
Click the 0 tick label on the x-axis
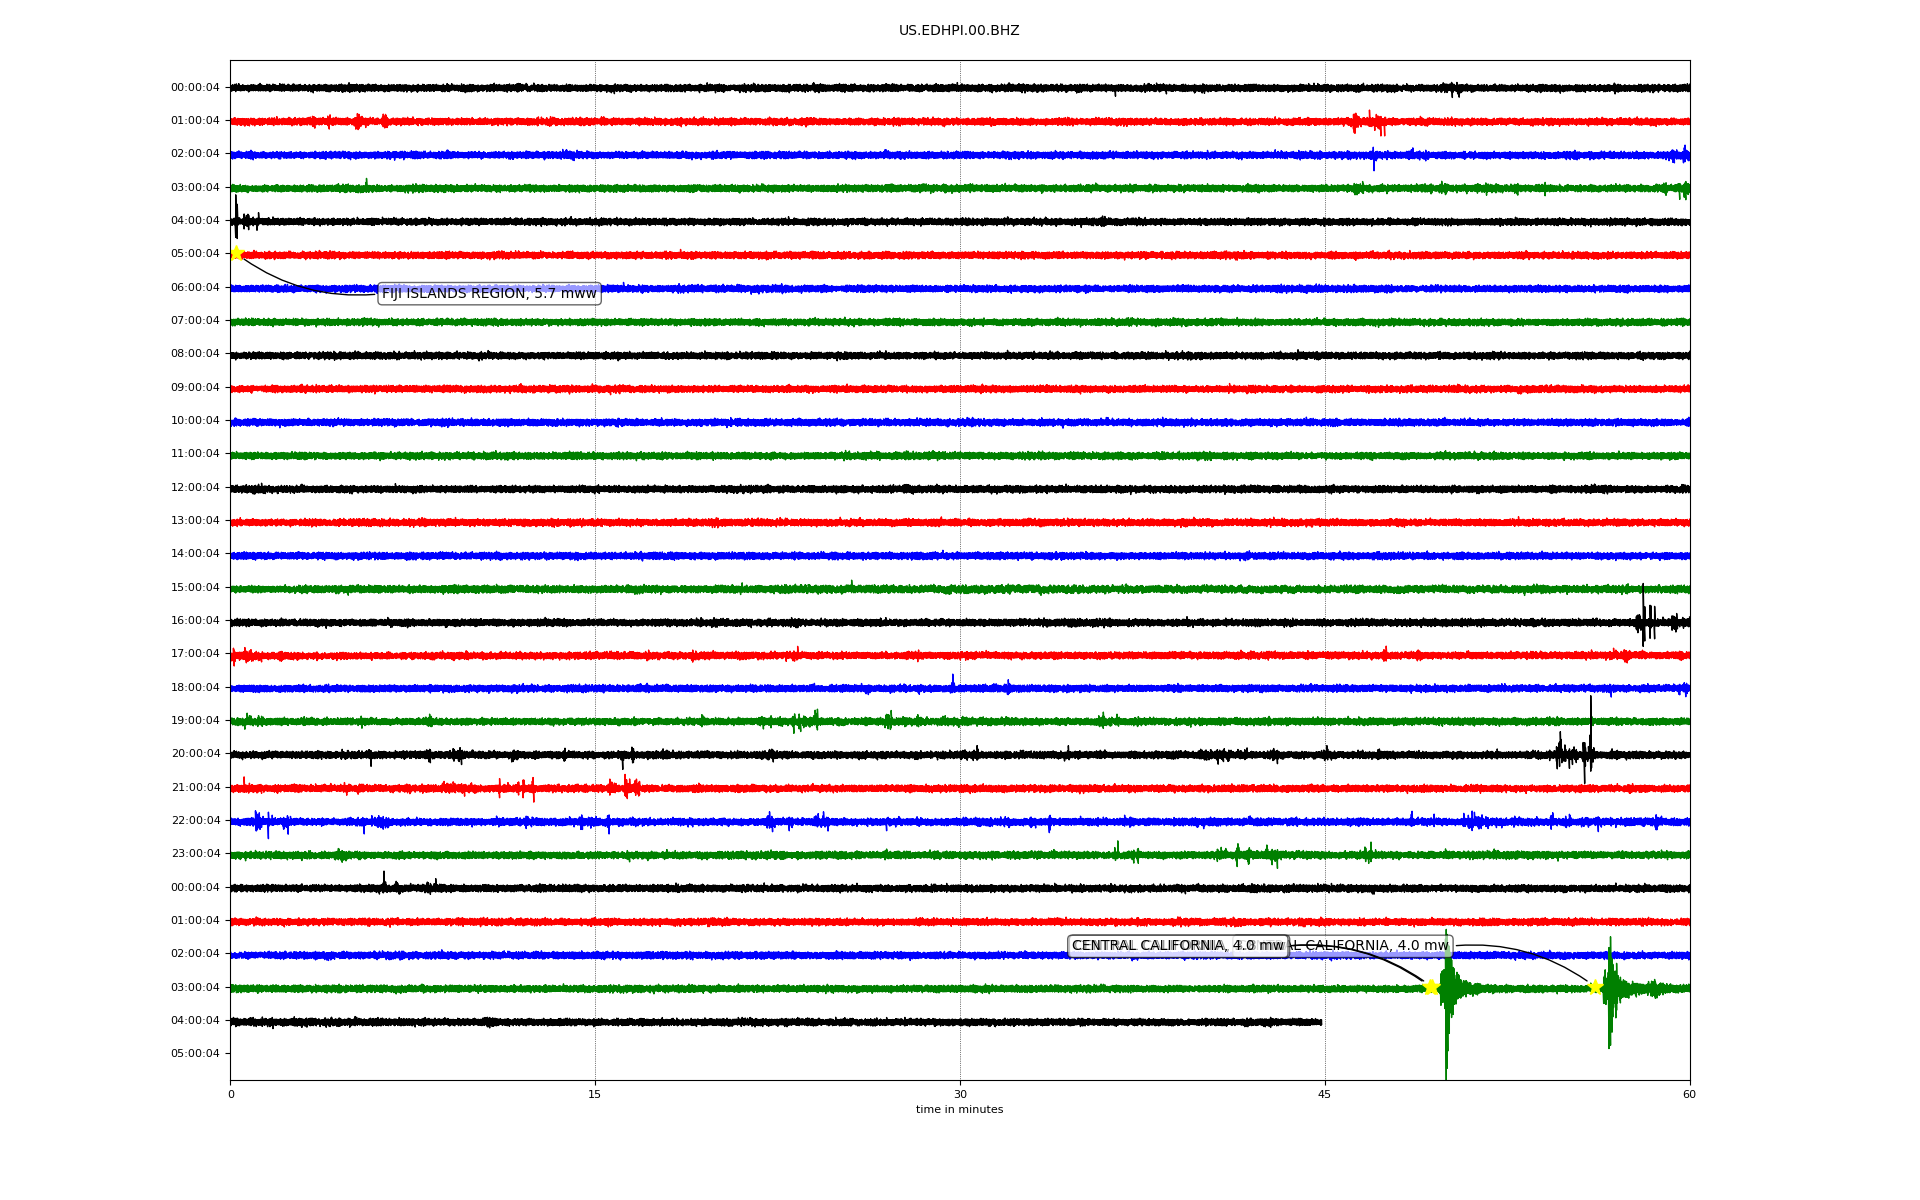231,1094
